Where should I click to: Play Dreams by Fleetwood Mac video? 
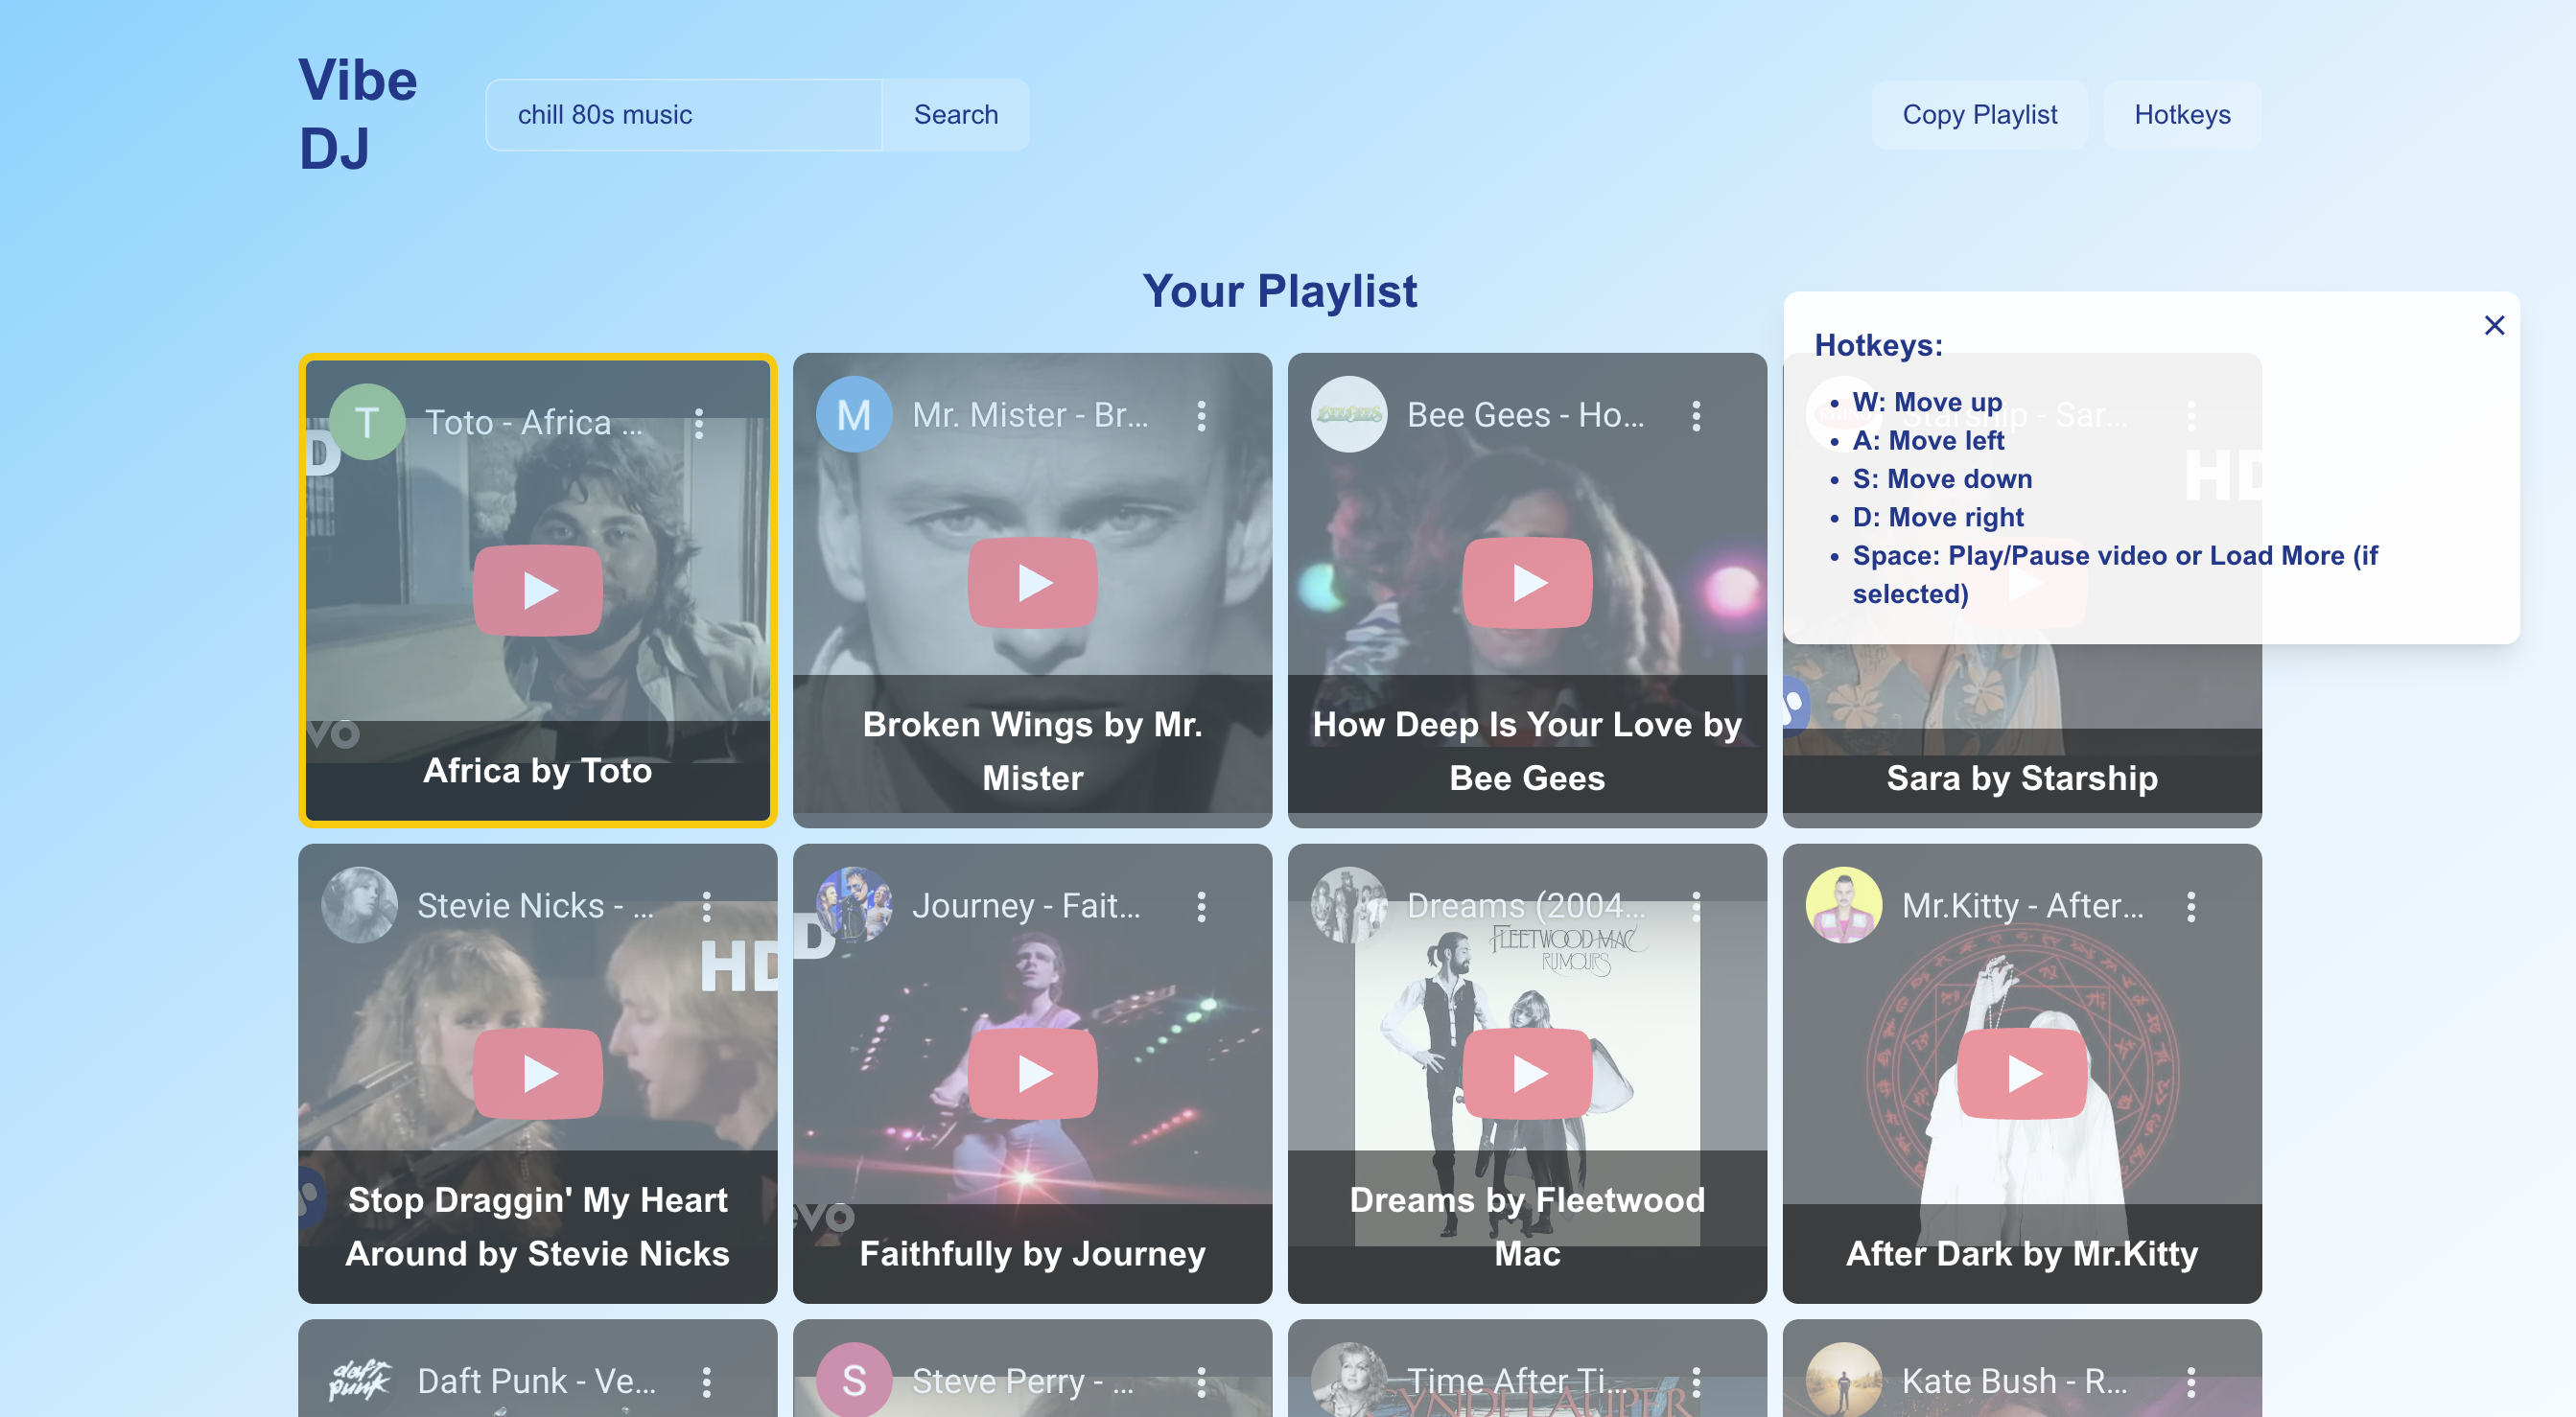point(1526,1073)
